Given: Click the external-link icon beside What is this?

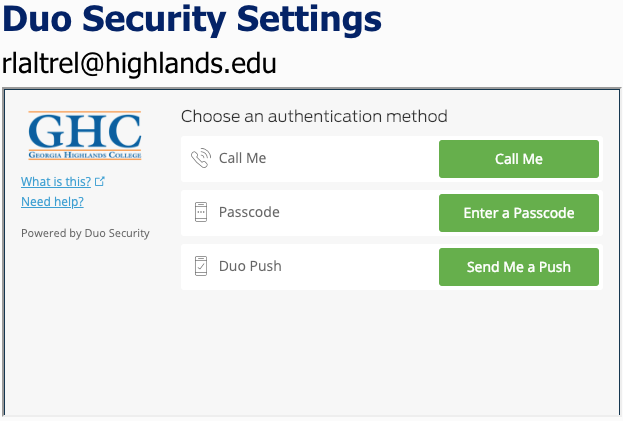Looking at the screenshot, I should [x=100, y=182].
